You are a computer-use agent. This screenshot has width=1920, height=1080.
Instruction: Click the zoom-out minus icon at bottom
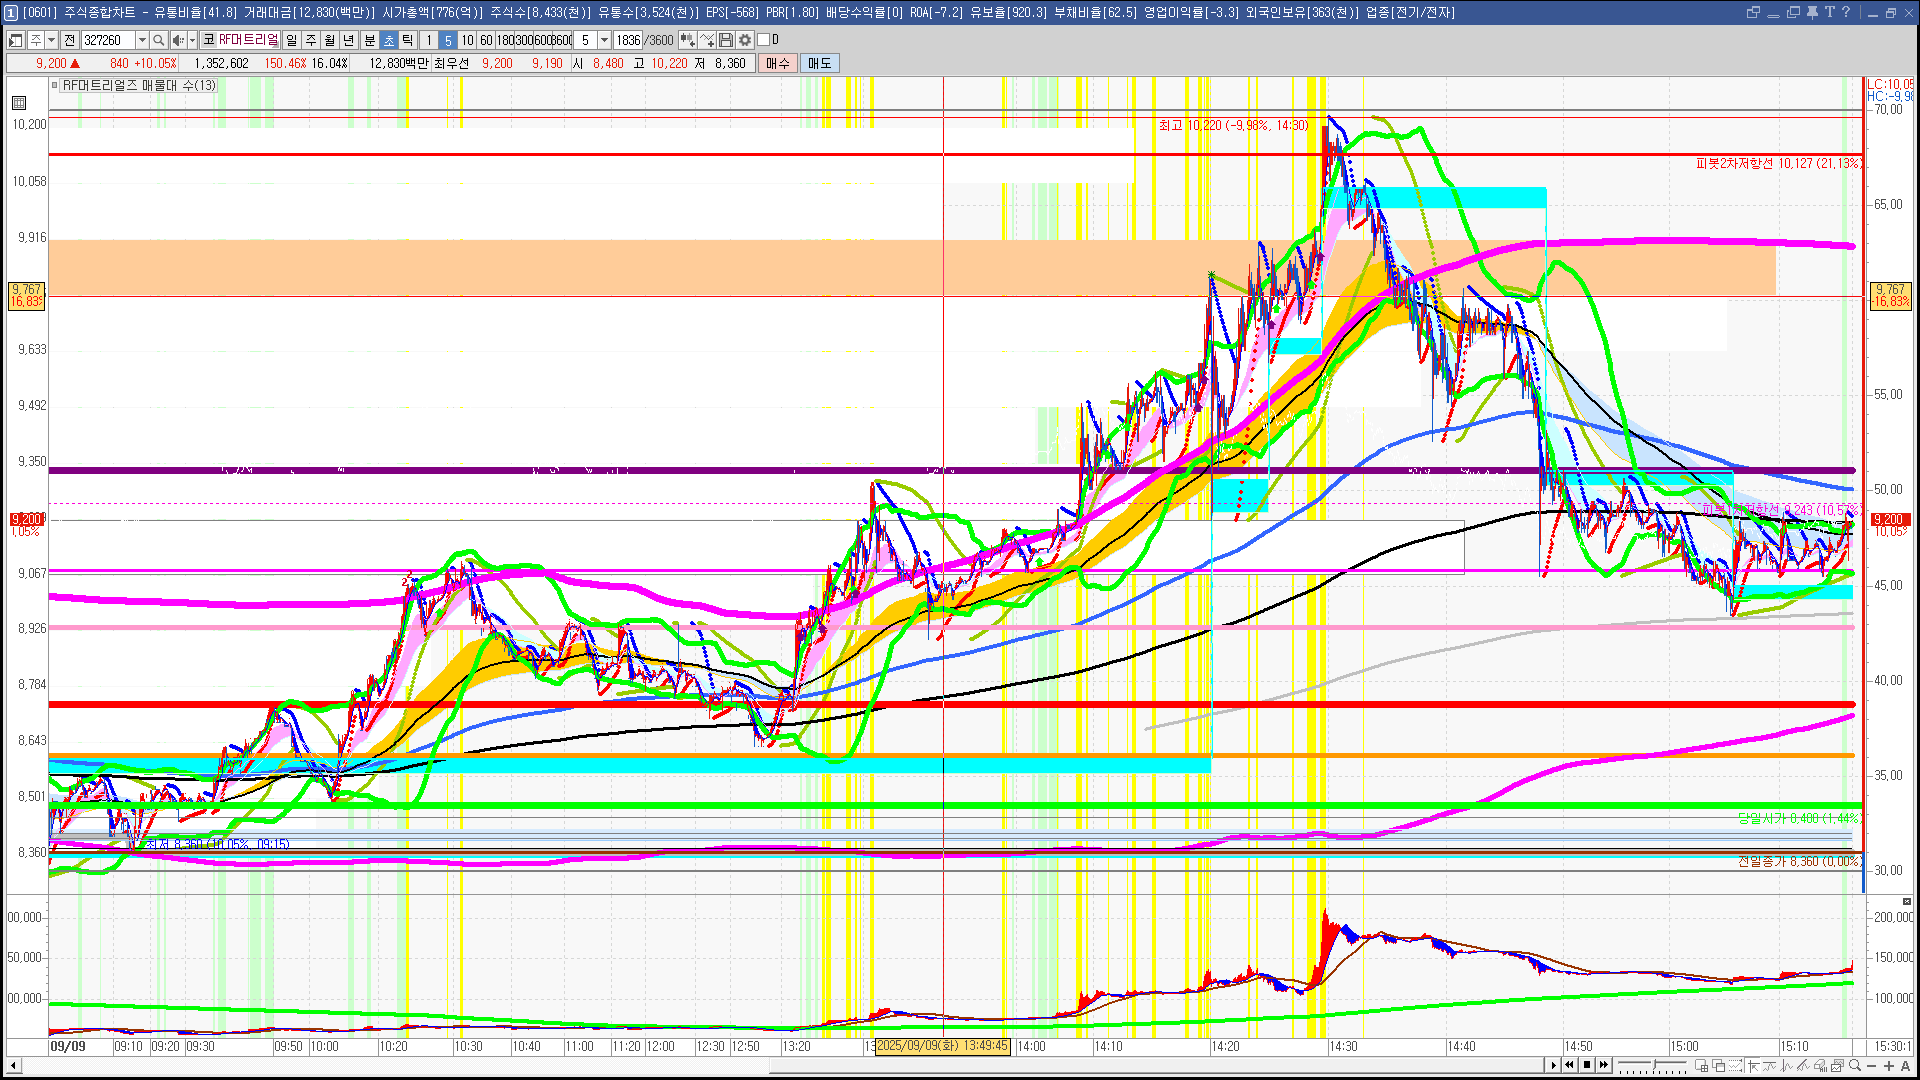tap(1872, 1066)
